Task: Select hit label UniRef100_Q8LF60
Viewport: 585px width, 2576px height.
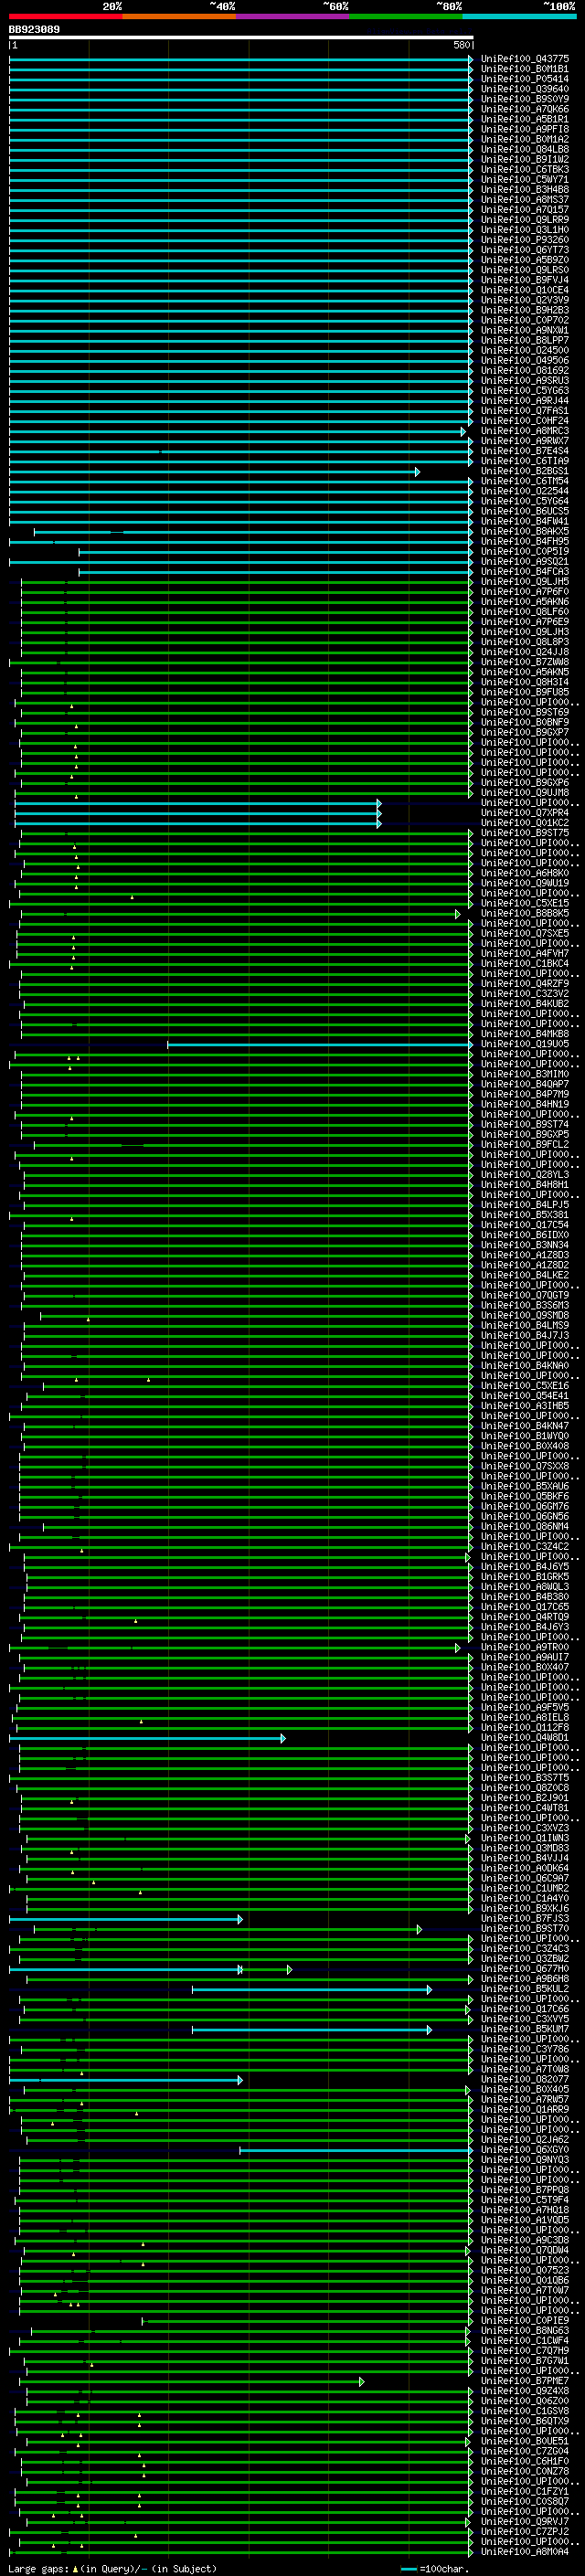Action: [525, 612]
